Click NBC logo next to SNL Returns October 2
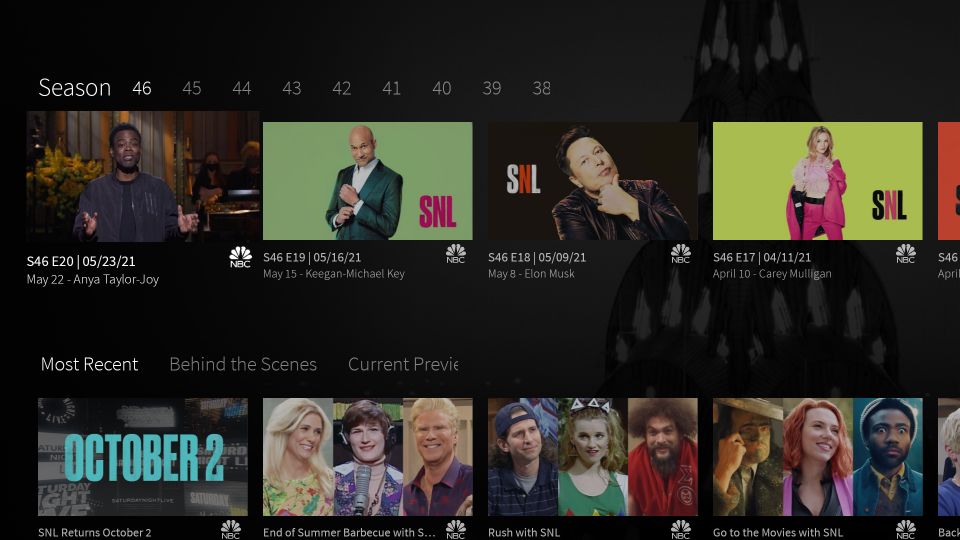The width and height of the screenshot is (960, 540). [x=231, y=529]
